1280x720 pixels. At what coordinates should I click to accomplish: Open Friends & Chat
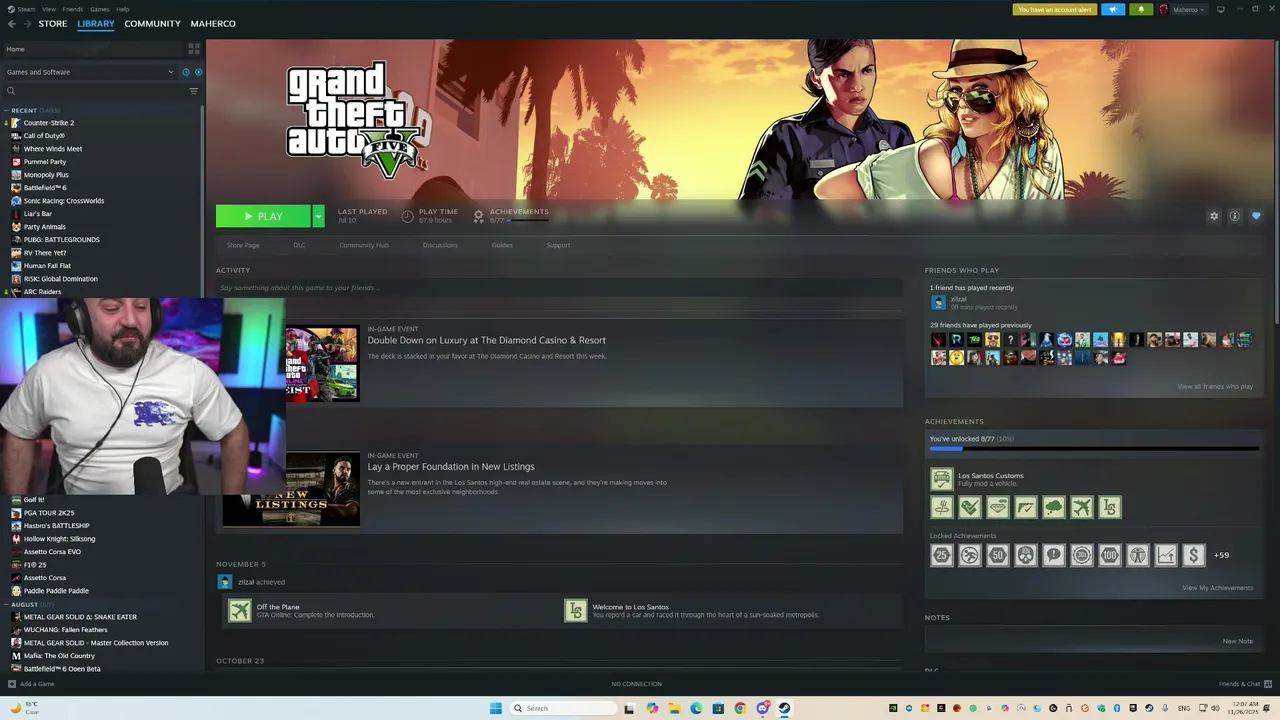(1245, 684)
